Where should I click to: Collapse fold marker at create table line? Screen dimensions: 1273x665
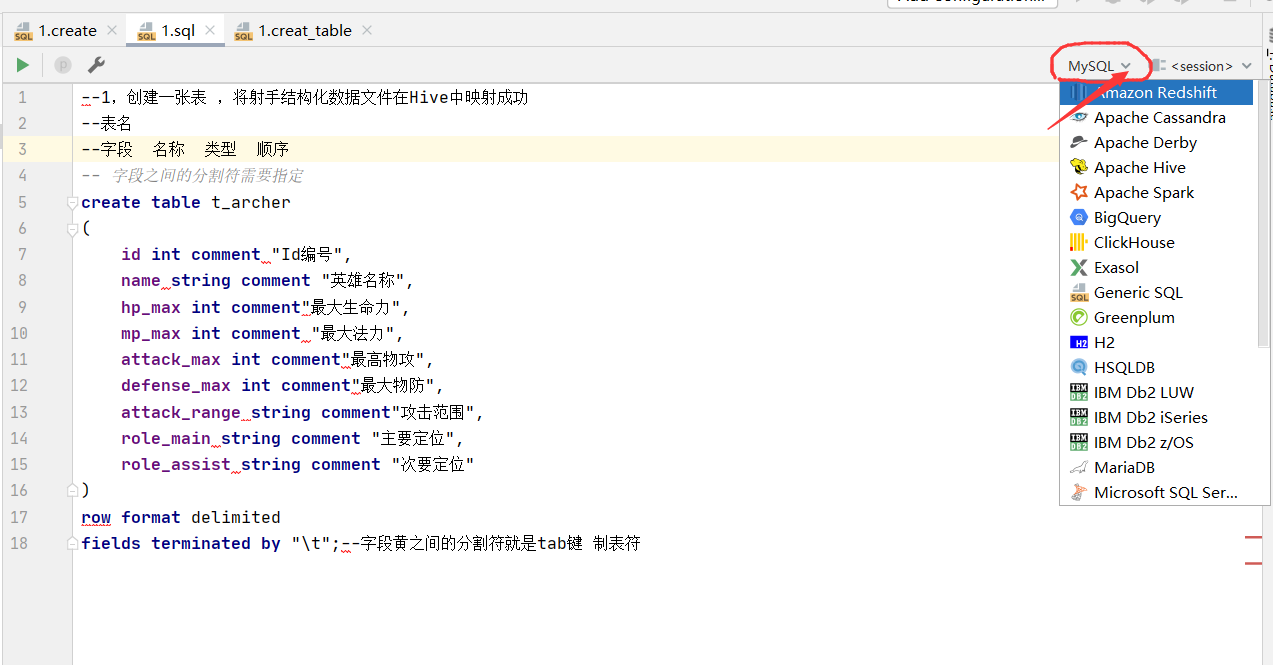(x=72, y=203)
